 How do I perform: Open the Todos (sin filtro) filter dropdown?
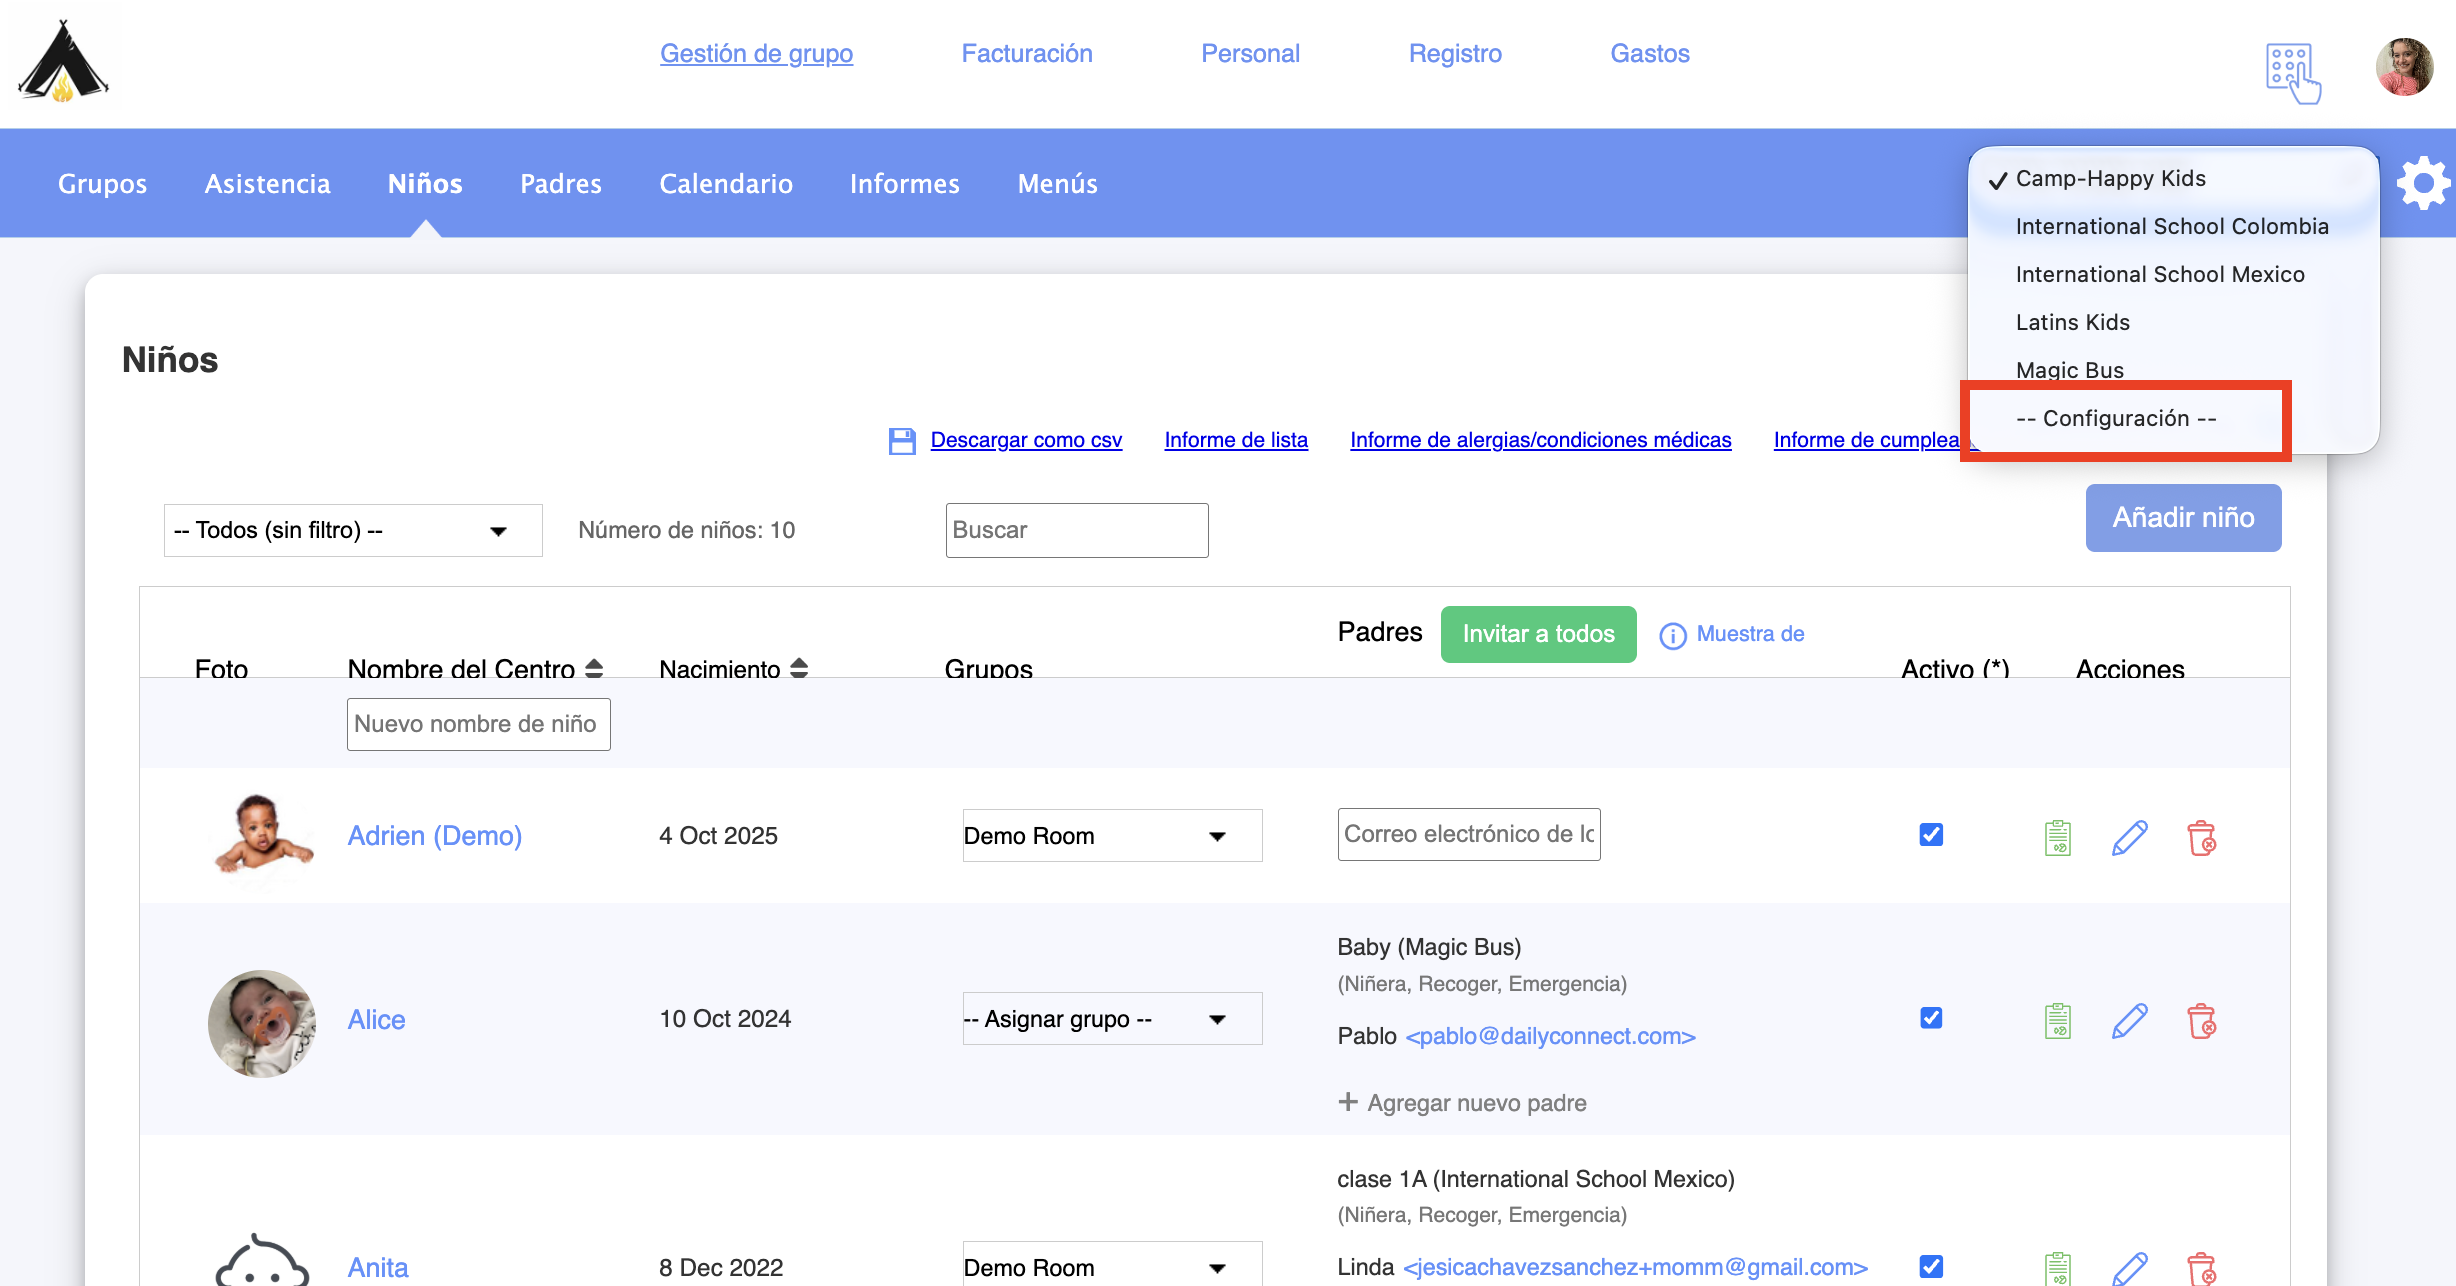pyautogui.click(x=352, y=530)
